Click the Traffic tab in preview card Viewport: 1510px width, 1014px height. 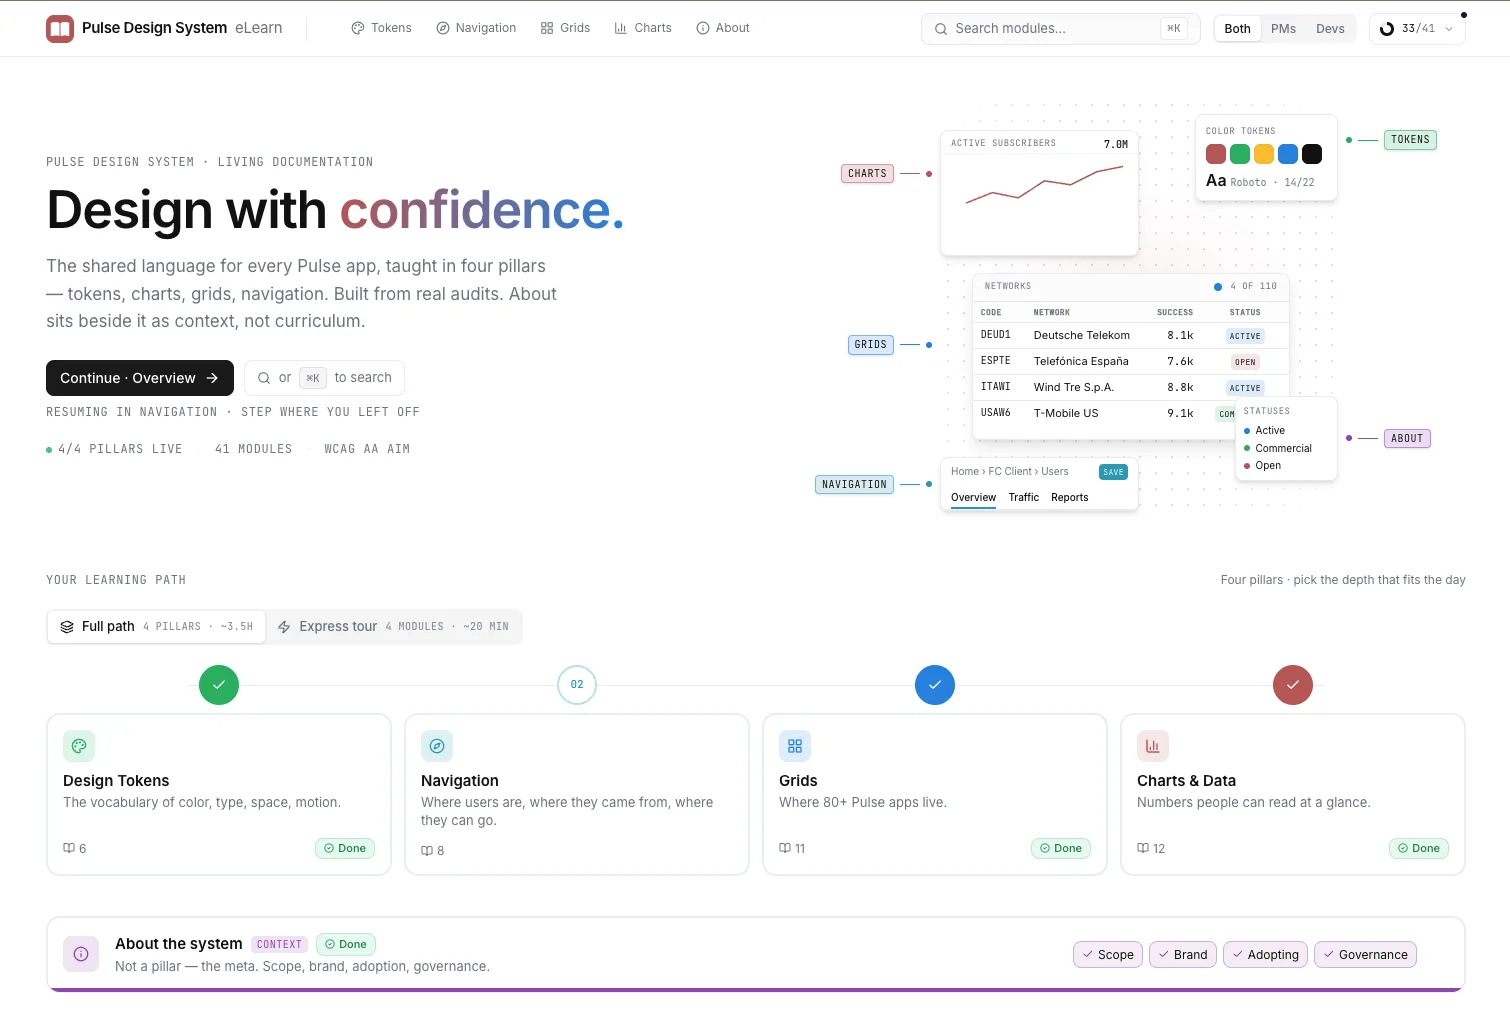tap(1023, 498)
